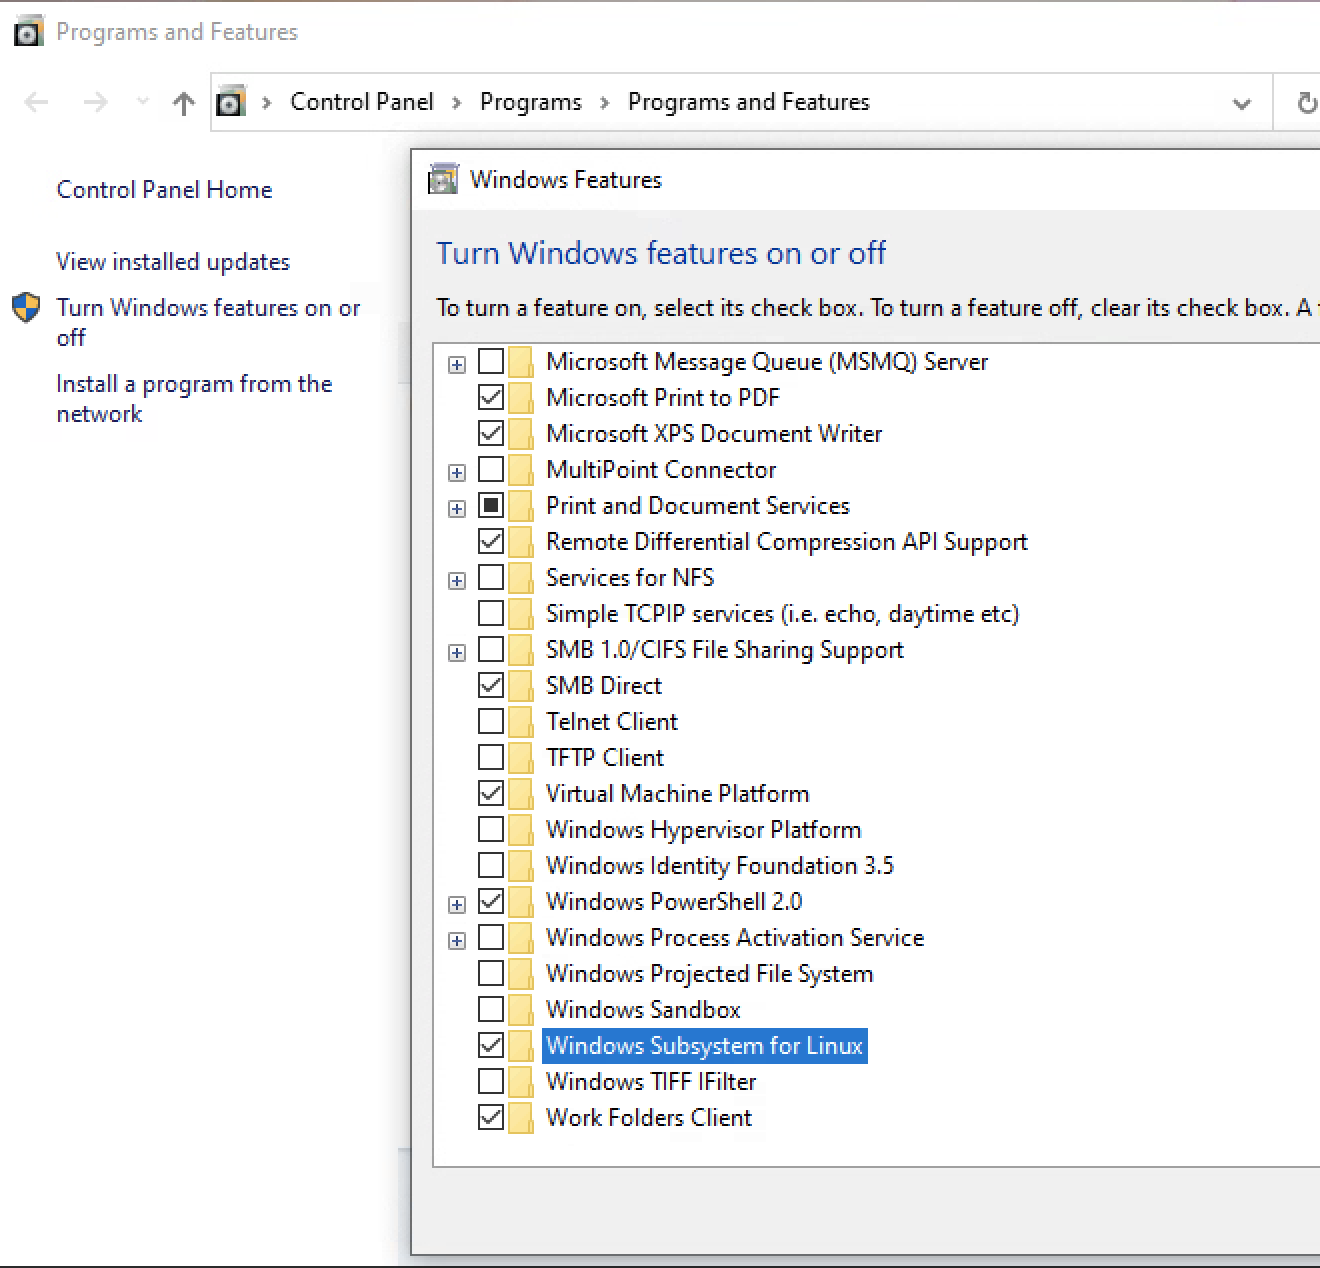The image size is (1320, 1268).
Task: Click the Back navigation arrow
Action: (37, 102)
